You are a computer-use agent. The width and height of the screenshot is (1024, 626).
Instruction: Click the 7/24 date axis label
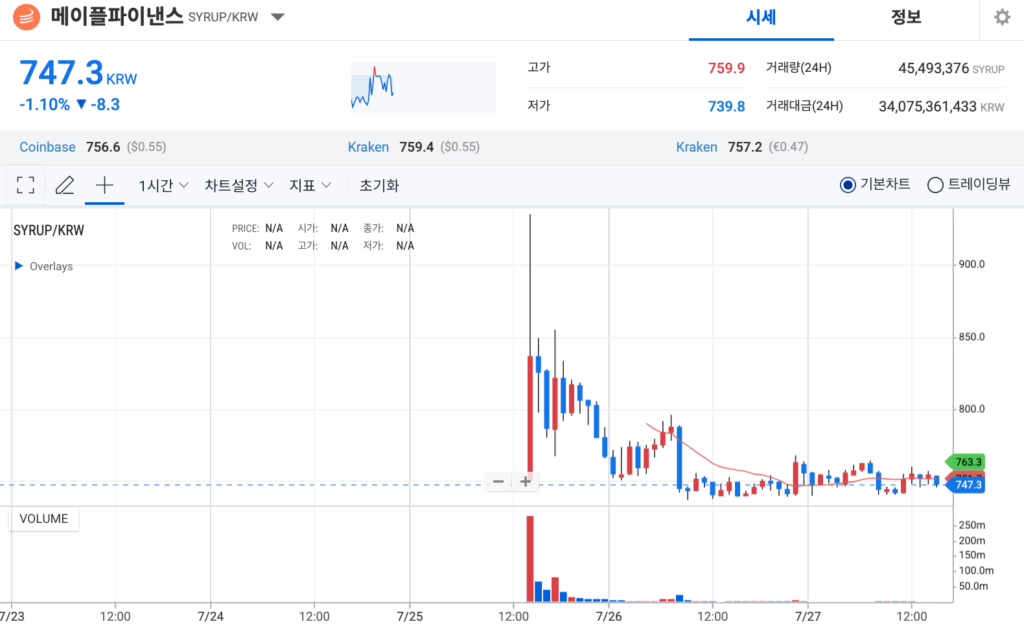[x=210, y=616]
